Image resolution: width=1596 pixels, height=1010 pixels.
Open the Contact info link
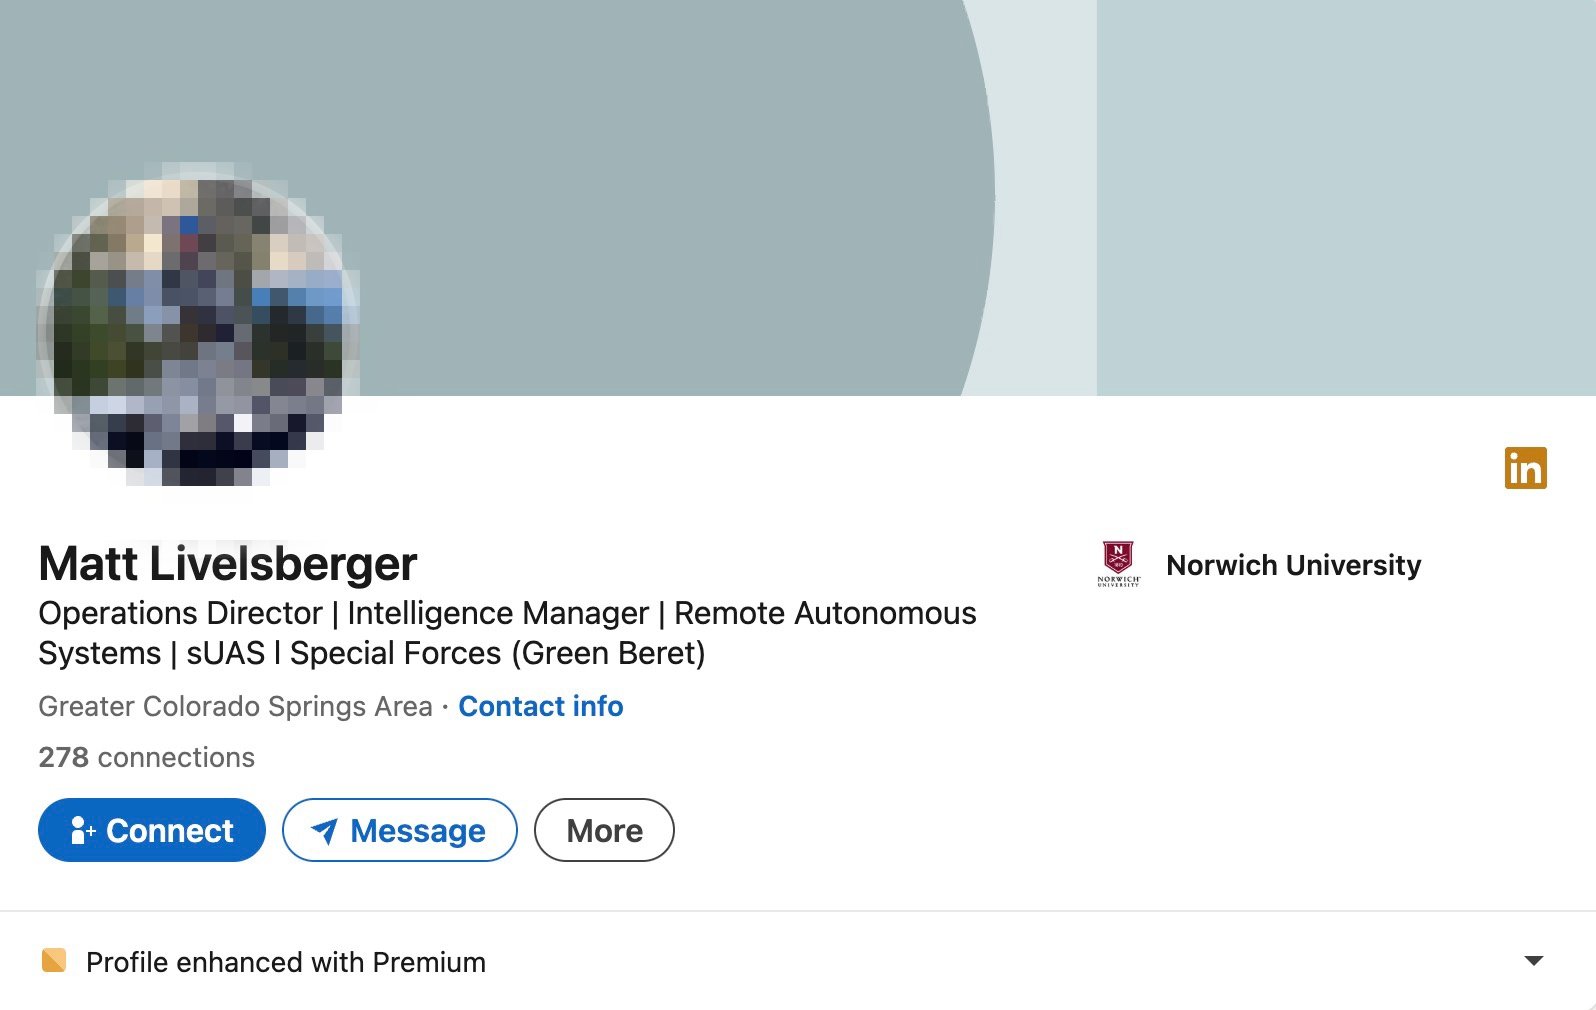point(540,706)
